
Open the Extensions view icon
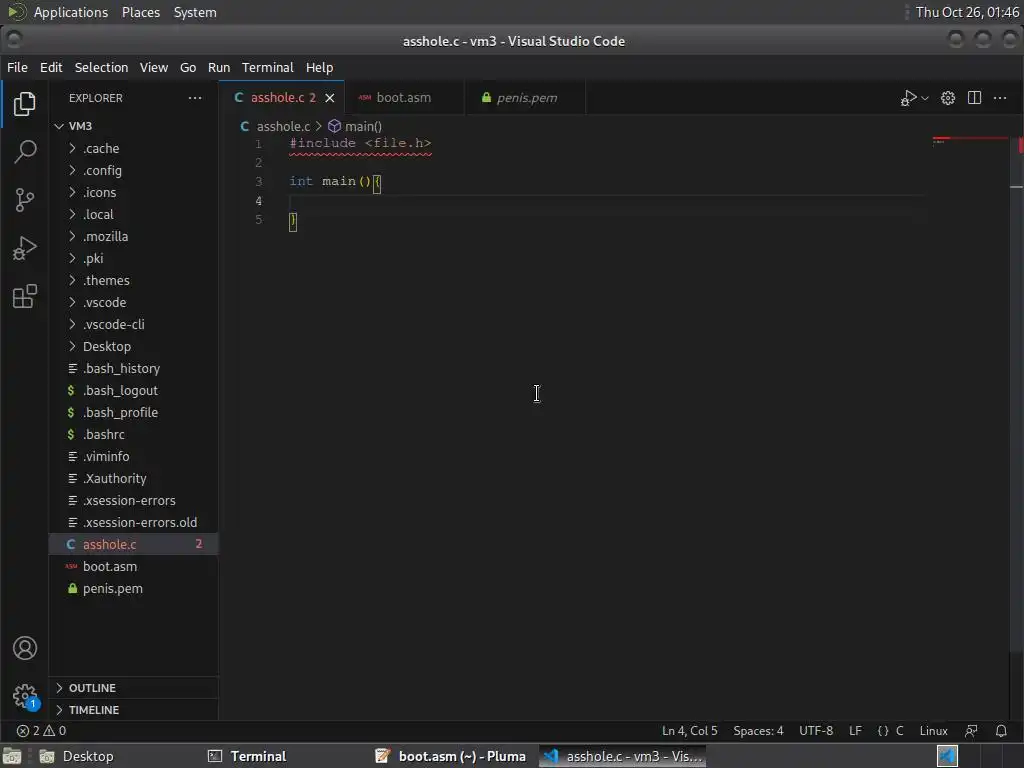(24, 296)
